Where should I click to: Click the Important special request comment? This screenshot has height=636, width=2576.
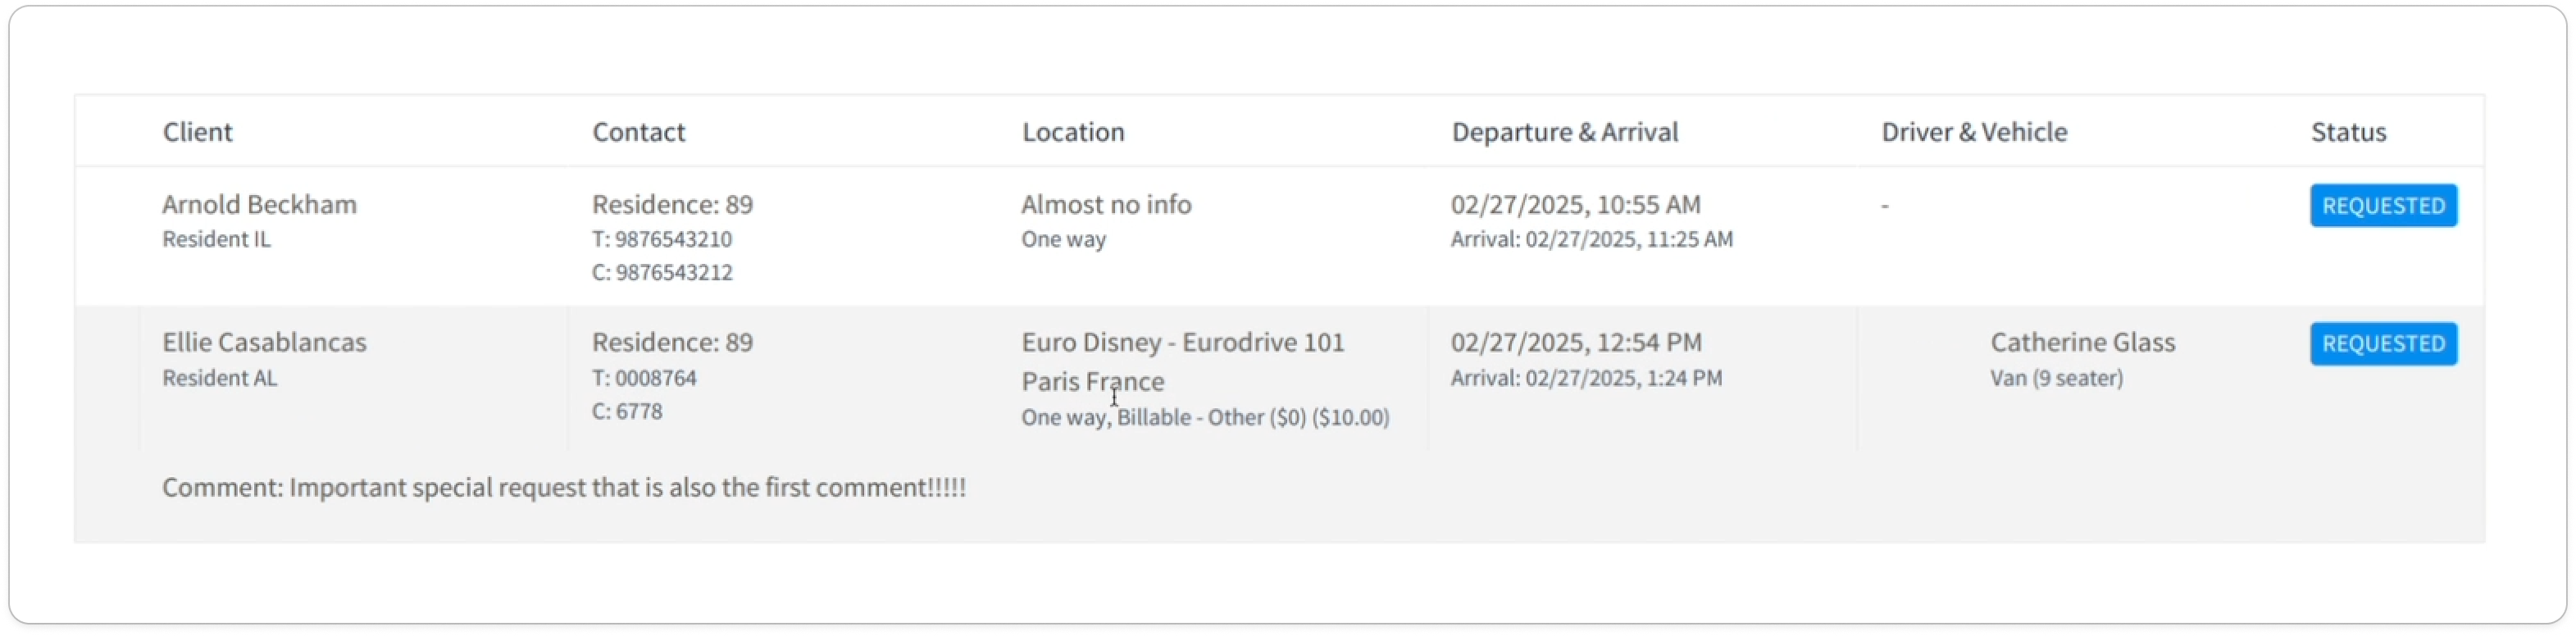click(x=563, y=488)
